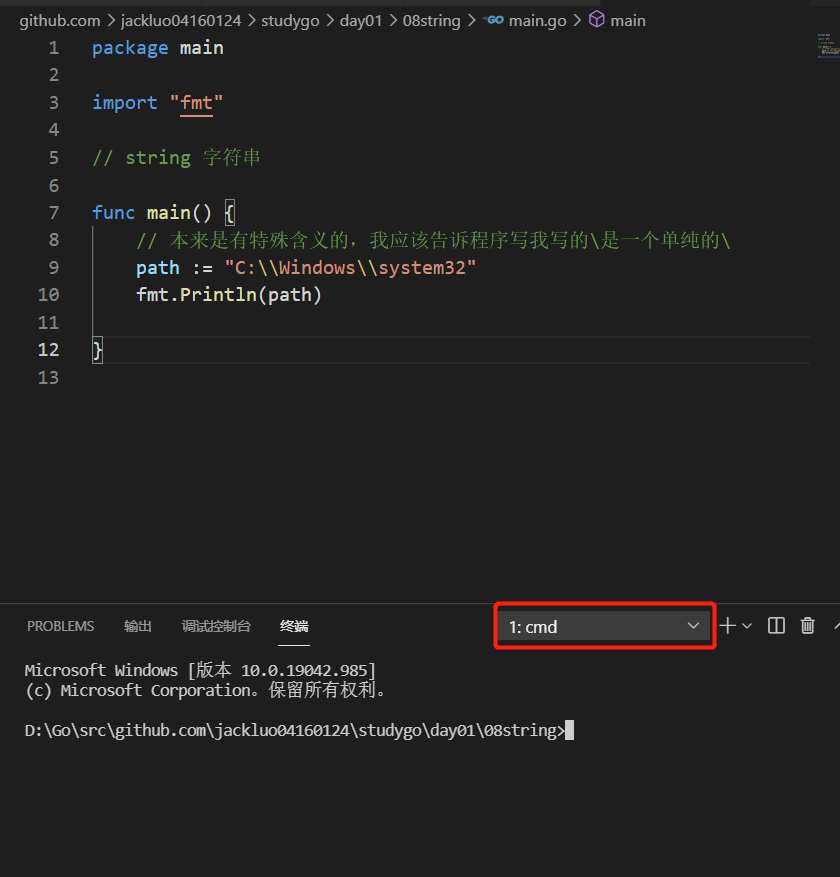
Task: Create a new terminal with plus icon
Action: click(x=727, y=626)
